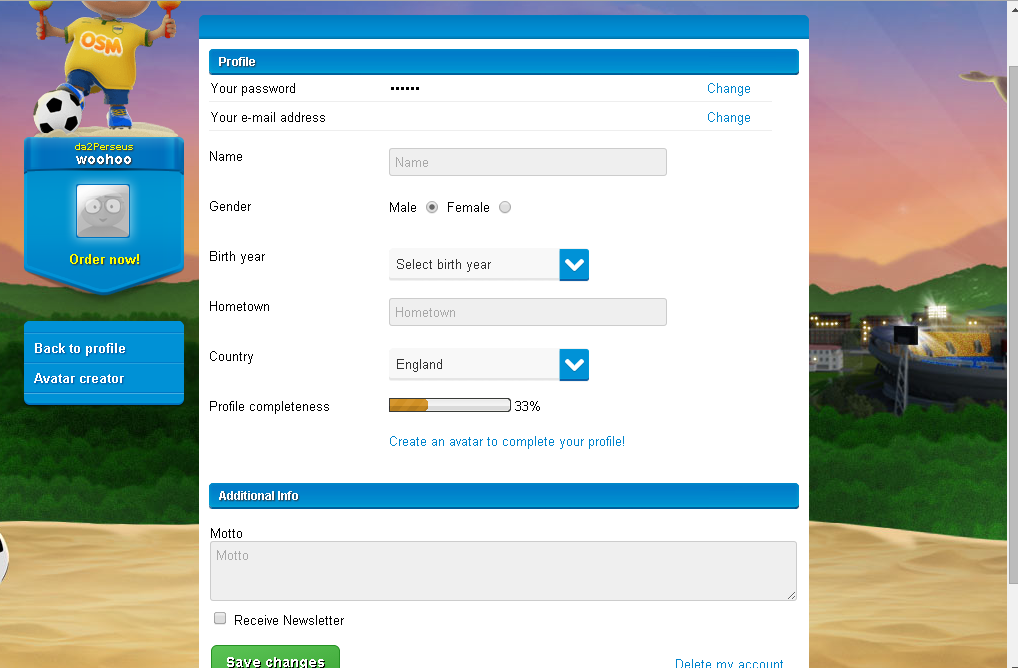
Task: Click the Save changes button
Action: (x=275, y=657)
